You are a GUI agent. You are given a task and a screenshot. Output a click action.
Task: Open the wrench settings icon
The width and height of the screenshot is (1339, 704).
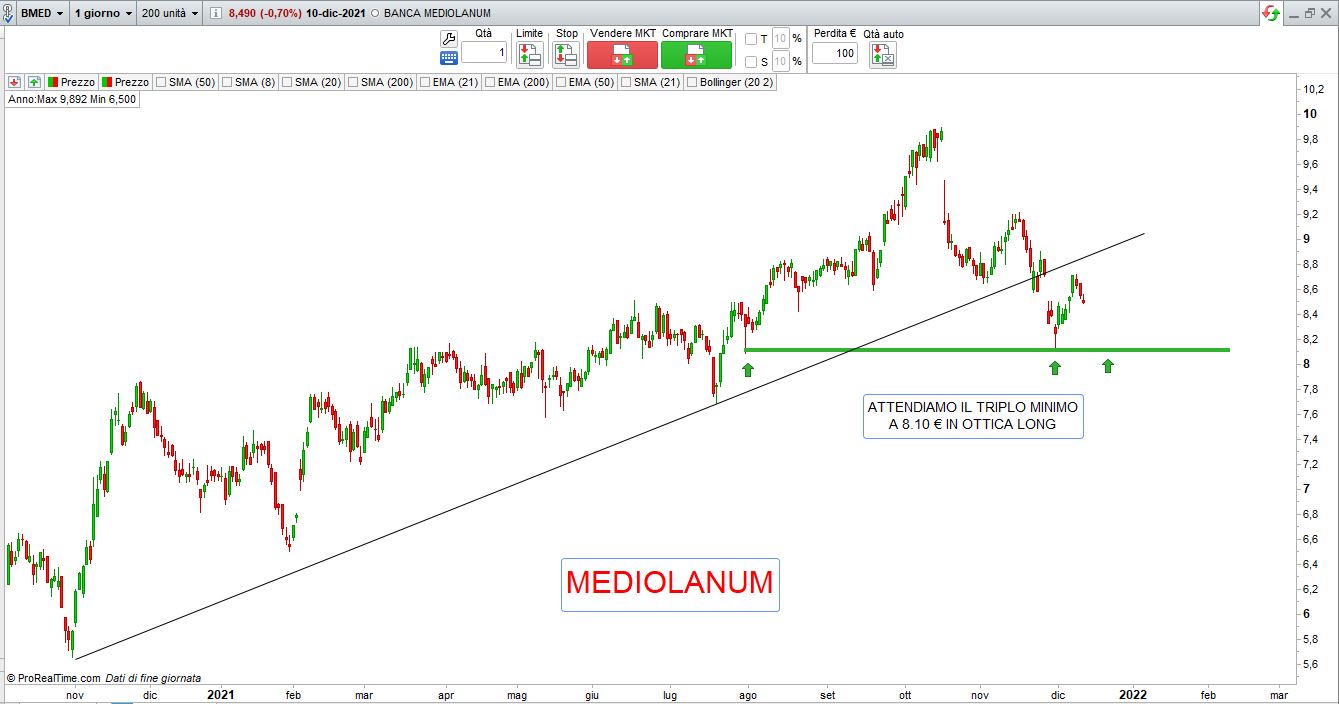[x=448, y=38]
